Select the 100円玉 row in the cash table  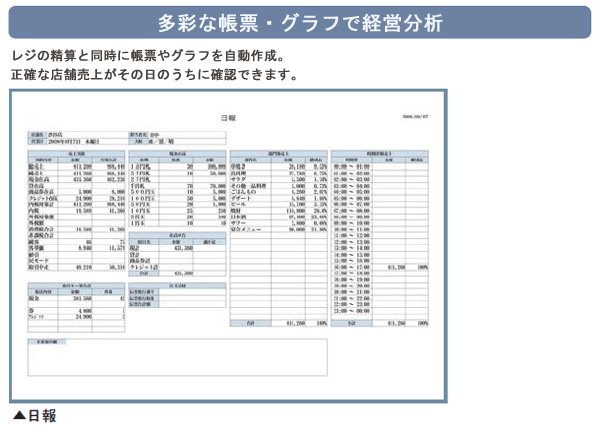pyautogui.click(x=177, y=198)
